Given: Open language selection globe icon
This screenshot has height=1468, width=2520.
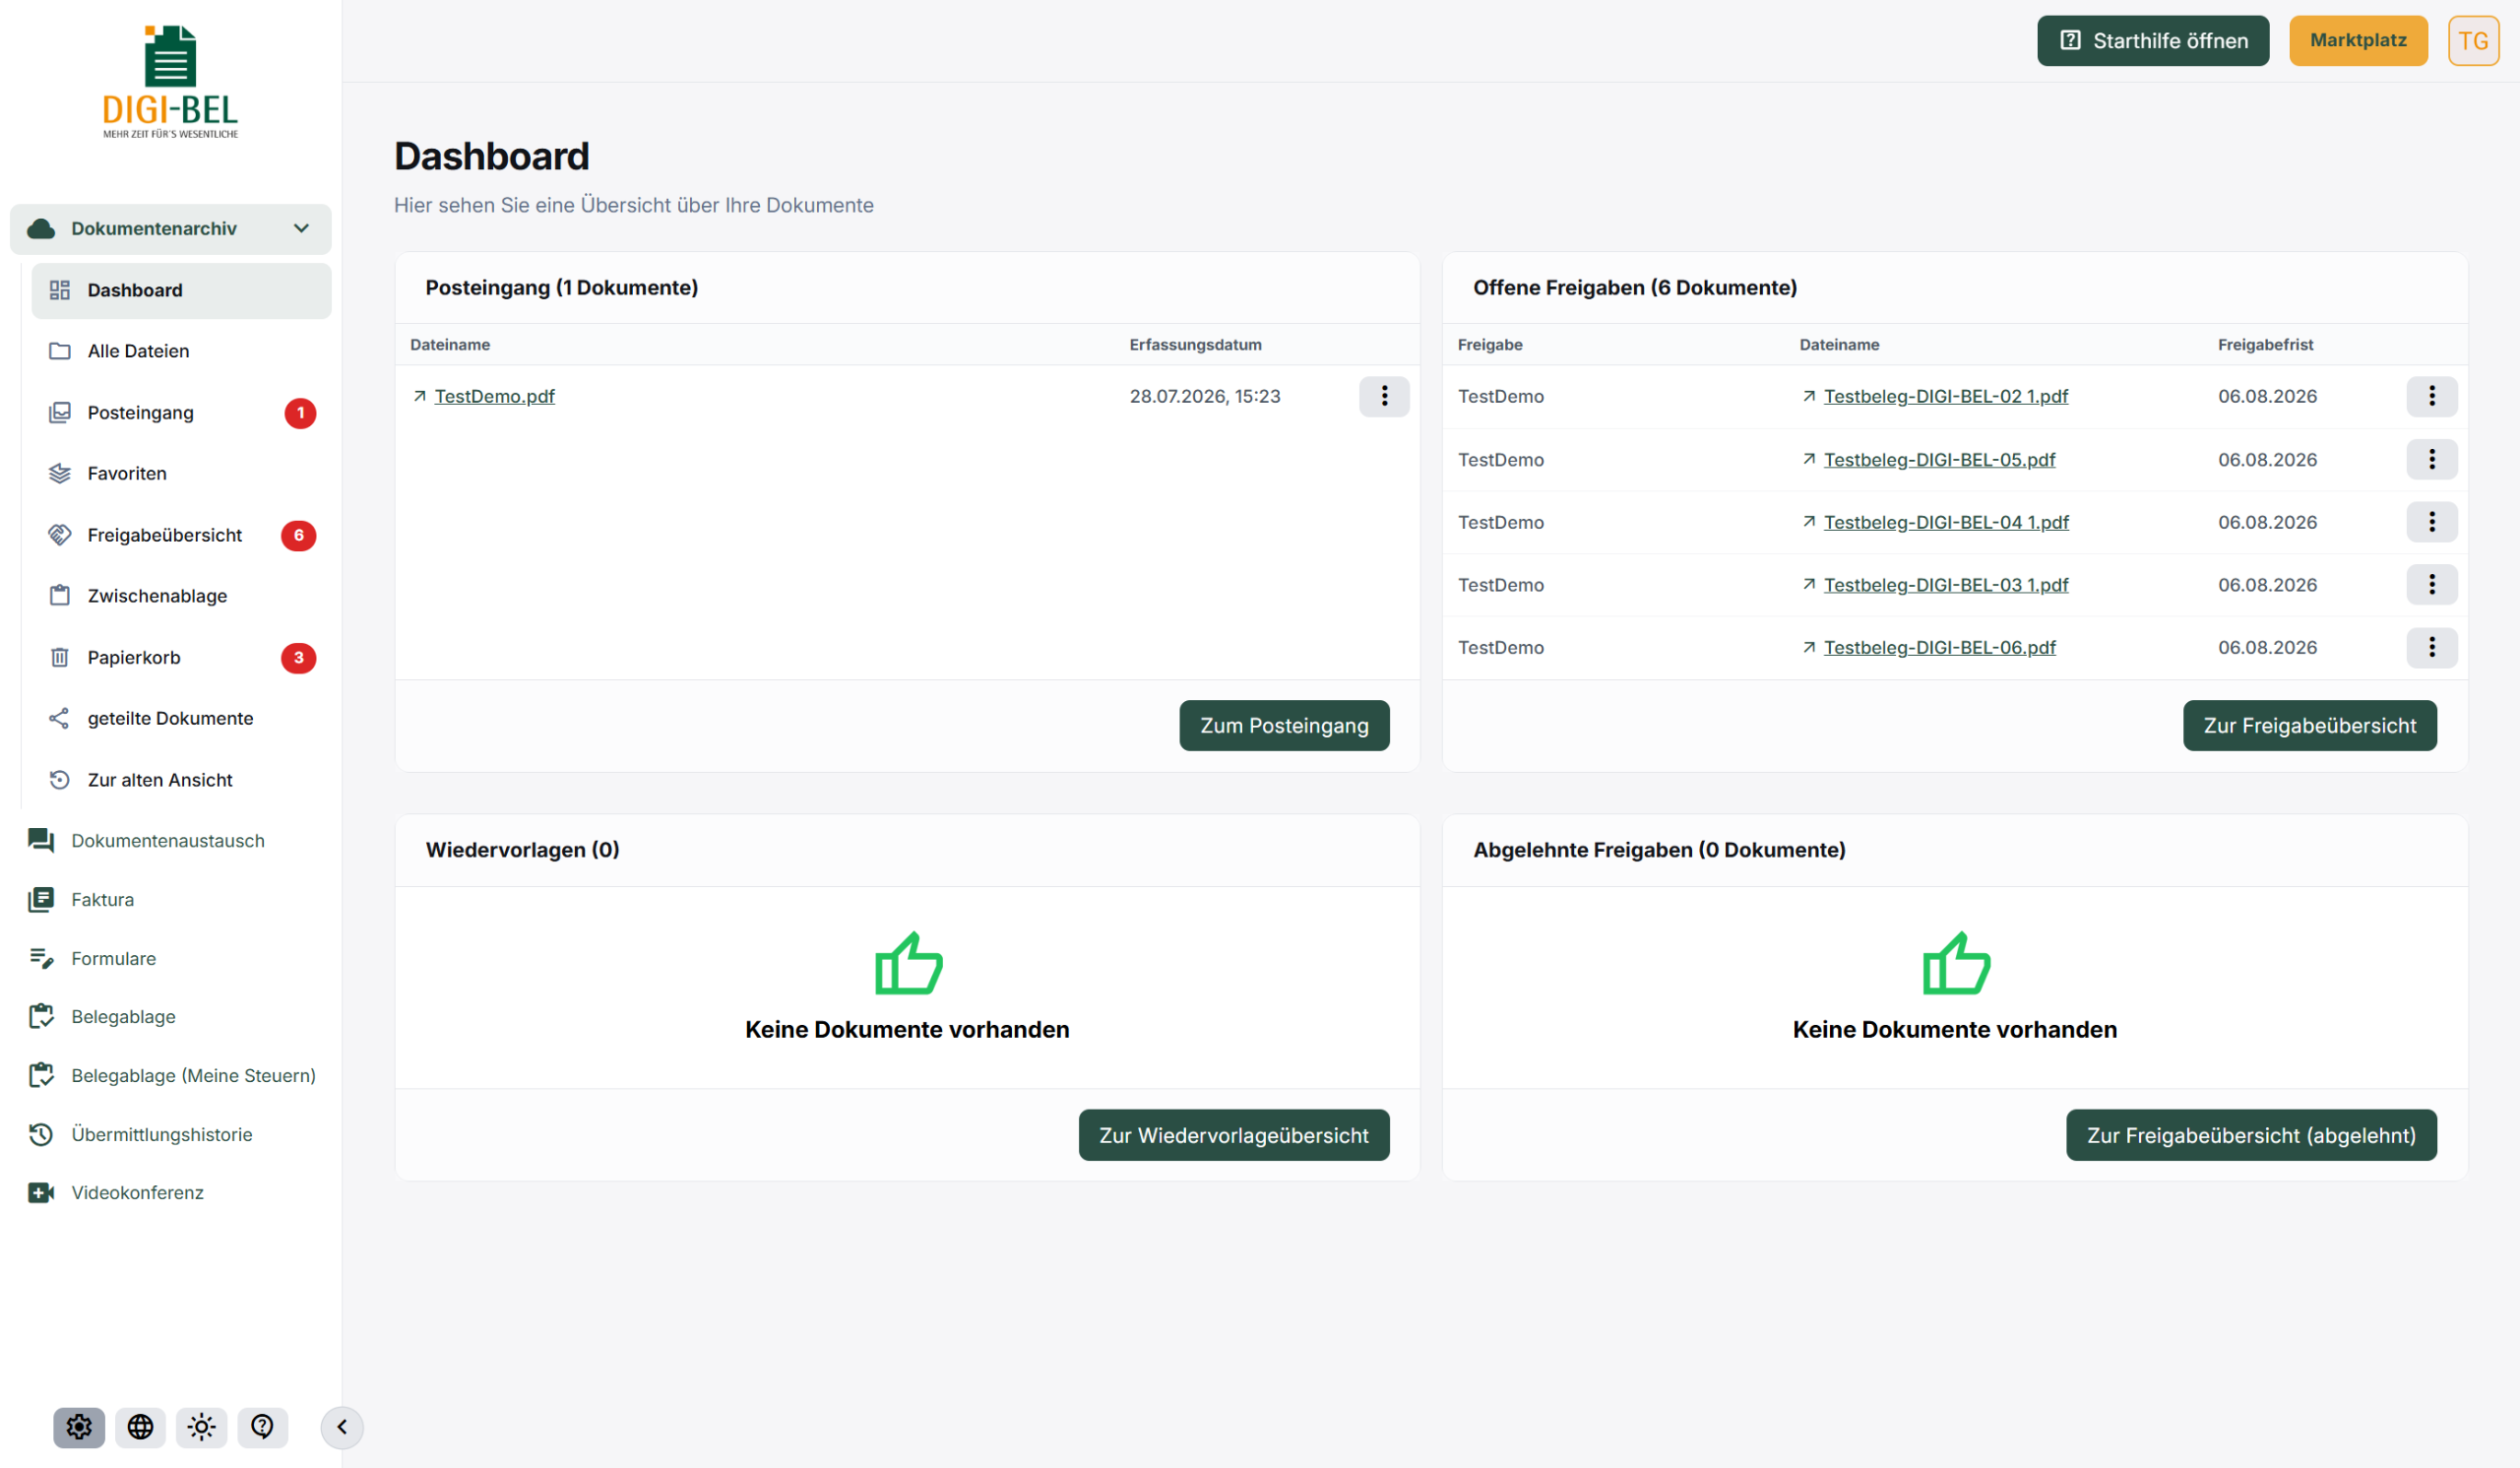Looking at the screenshot, I should 140,1427.
